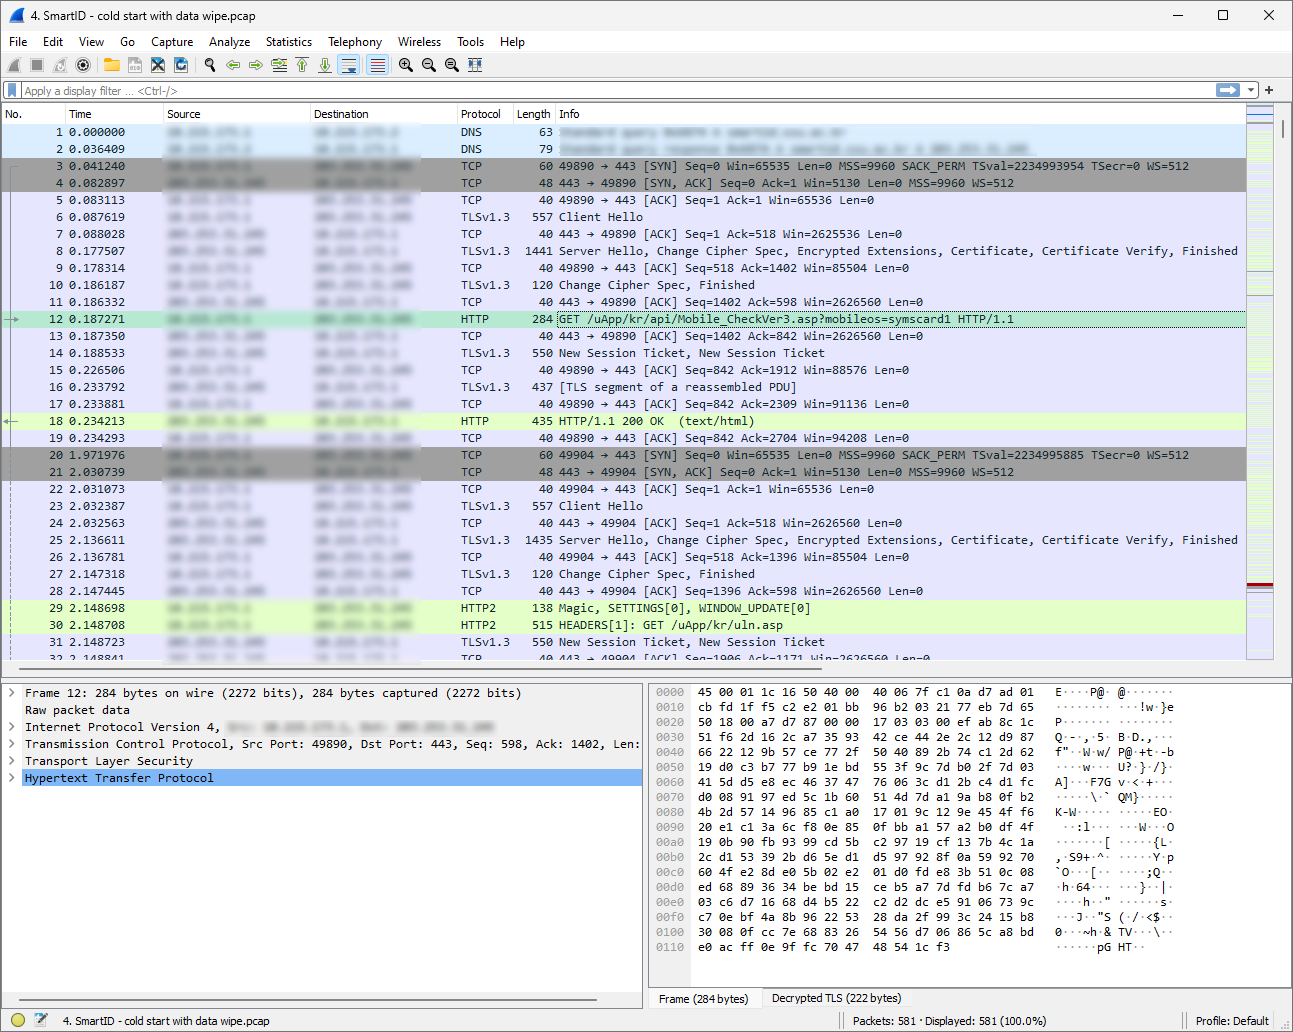Expand the Transmission Control Protocol node
This screenshot has width=1293, height=1032.
click(12, 744)
